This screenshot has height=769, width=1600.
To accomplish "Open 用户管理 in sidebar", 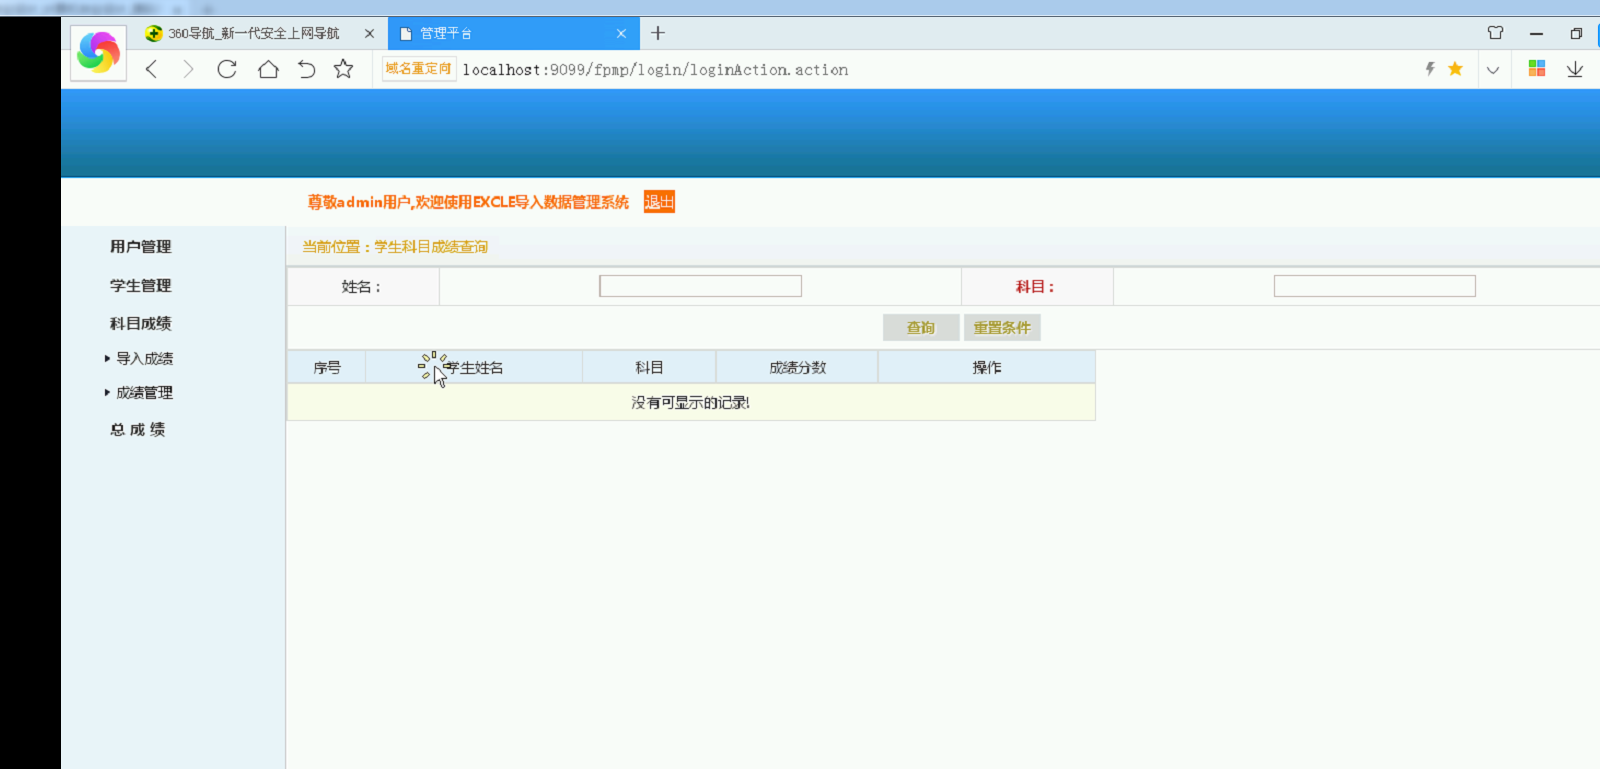I will (140, 247).
